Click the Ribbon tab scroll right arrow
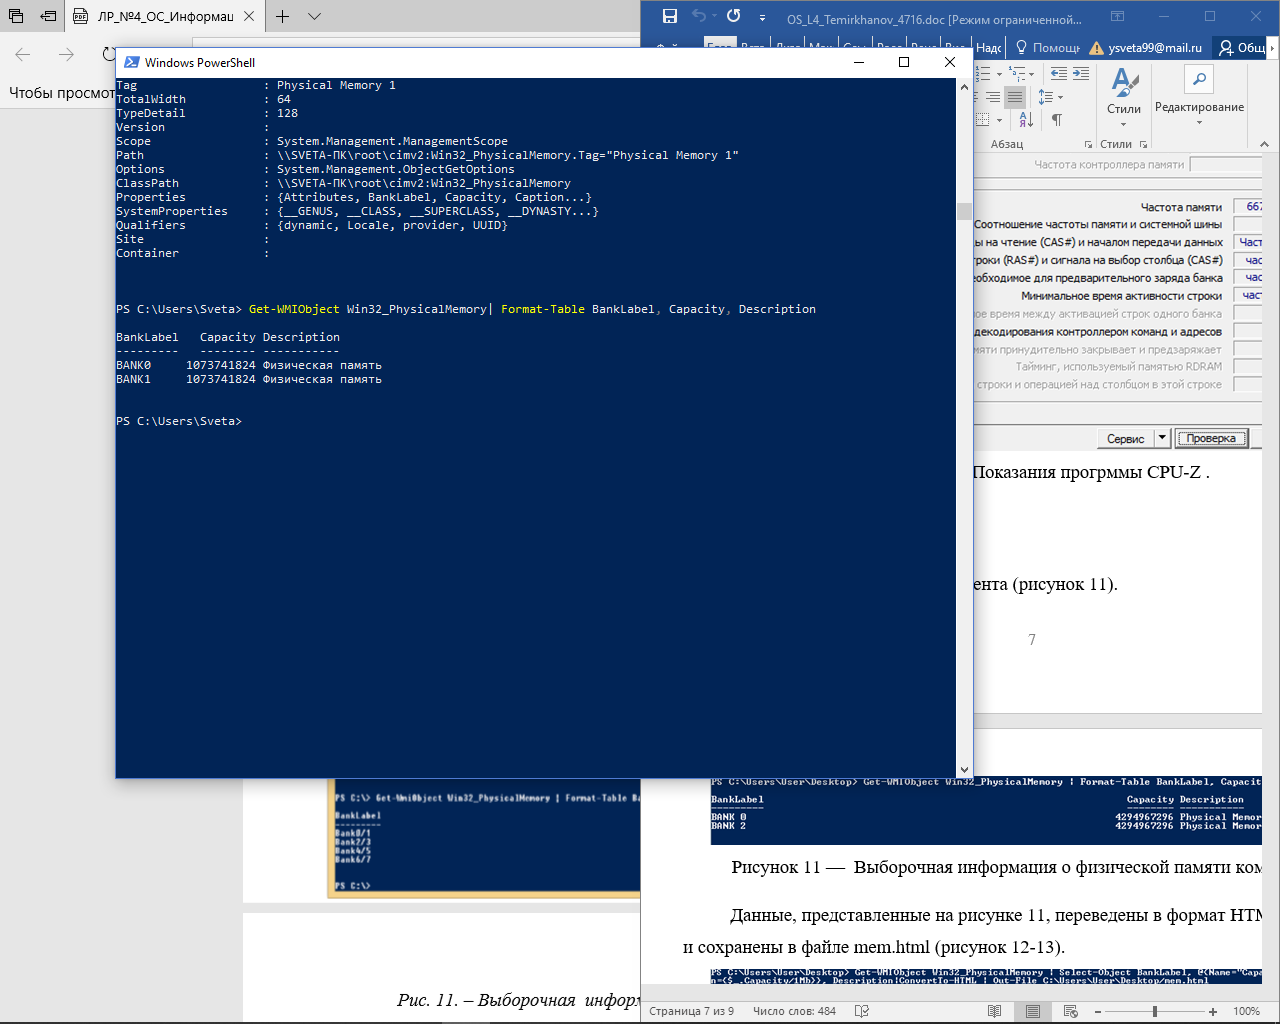 1273,48
